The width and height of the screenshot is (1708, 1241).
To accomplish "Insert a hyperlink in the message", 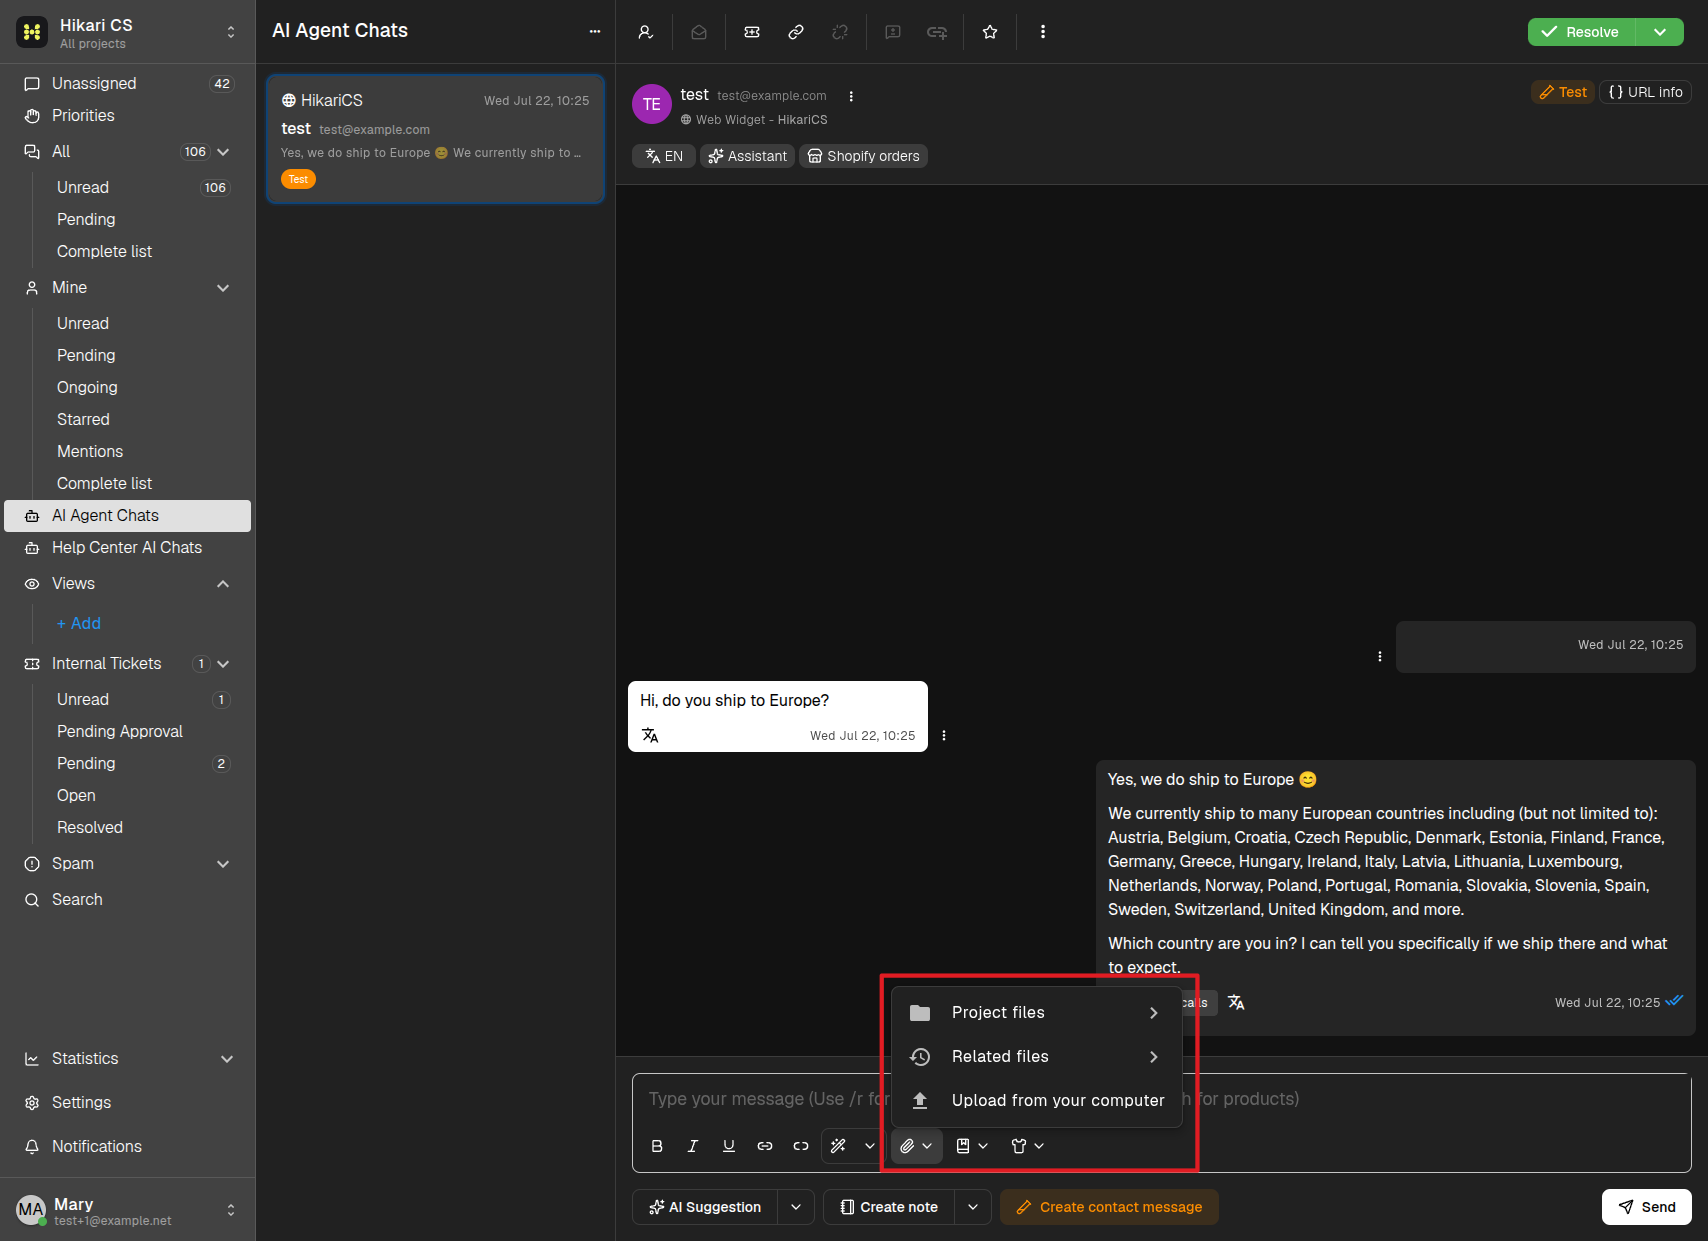I will coord(765,1146).
